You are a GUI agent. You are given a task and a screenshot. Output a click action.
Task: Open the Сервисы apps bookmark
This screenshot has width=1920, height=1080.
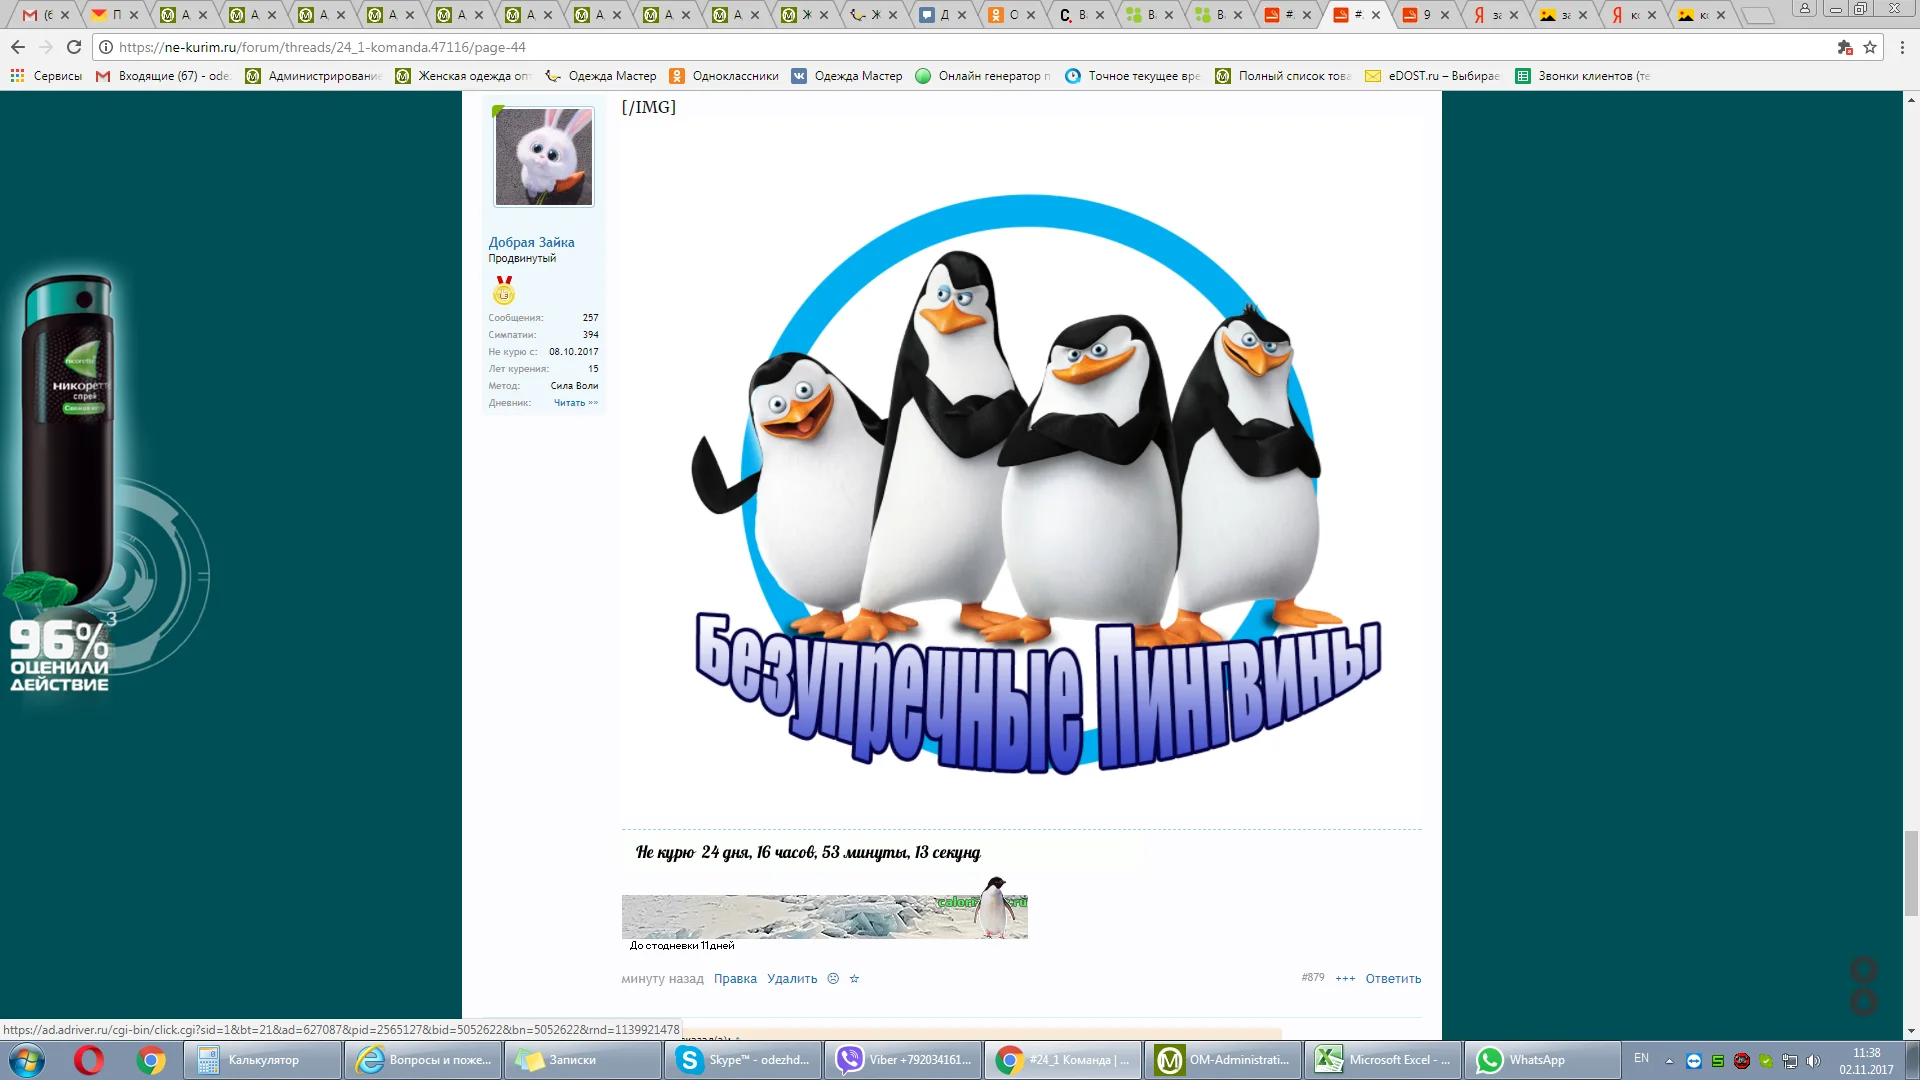(x=46, y=76)
